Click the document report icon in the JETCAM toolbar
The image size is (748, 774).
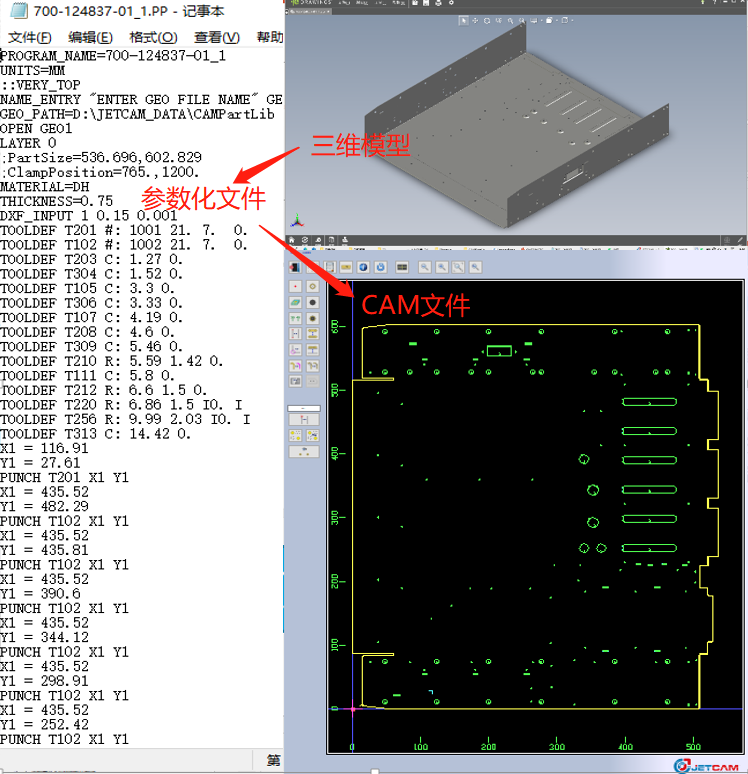pyautogui.click(x=330, y=267)
